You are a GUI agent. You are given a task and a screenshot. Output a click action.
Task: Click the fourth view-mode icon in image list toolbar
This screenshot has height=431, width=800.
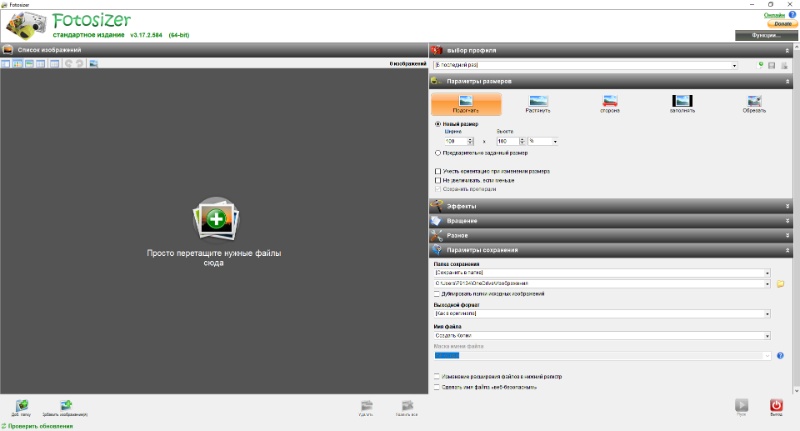[x=40, y=64]
